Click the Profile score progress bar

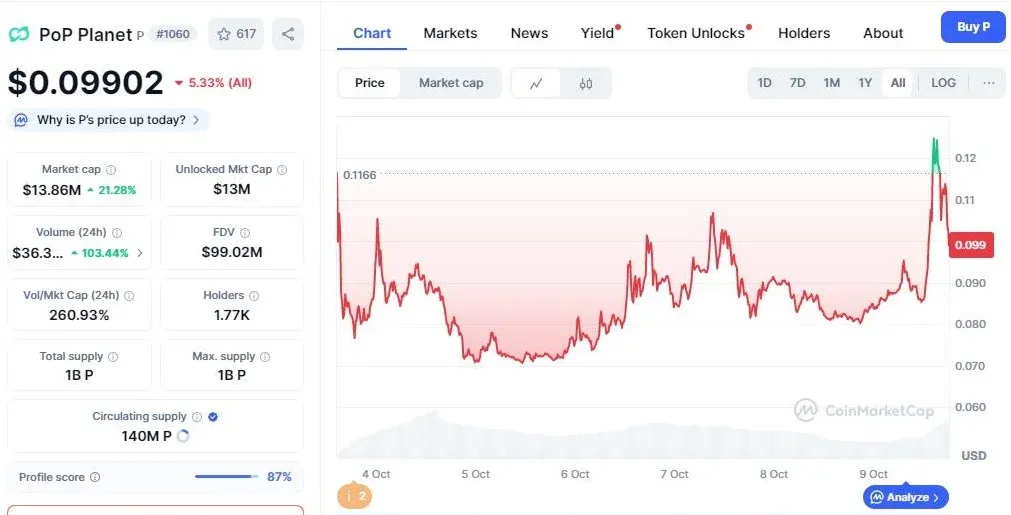point(226,477)
